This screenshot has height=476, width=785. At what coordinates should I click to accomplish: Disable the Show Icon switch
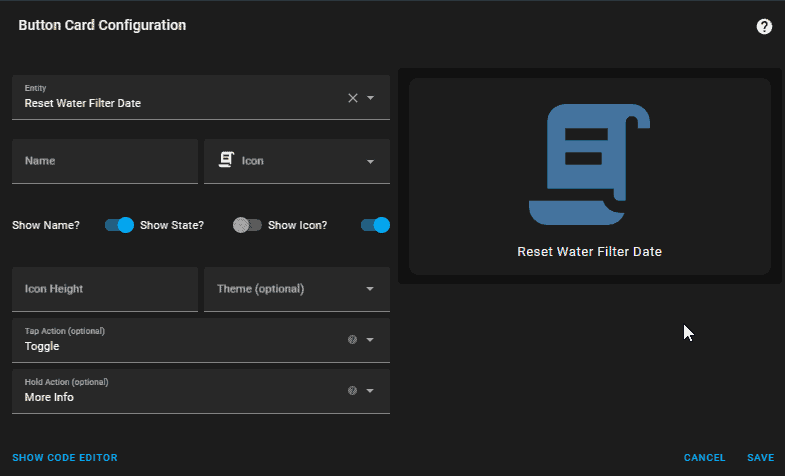point(375,225)
